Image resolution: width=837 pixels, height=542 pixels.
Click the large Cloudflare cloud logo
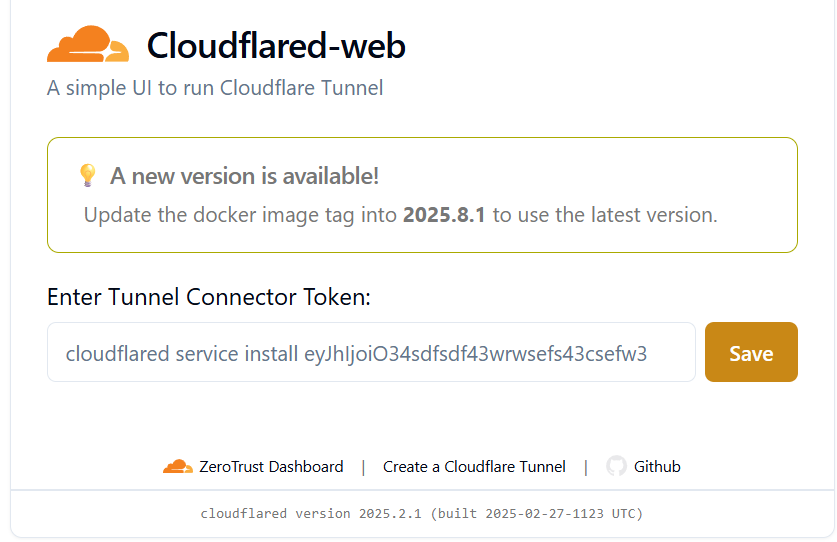pos(88,45)
